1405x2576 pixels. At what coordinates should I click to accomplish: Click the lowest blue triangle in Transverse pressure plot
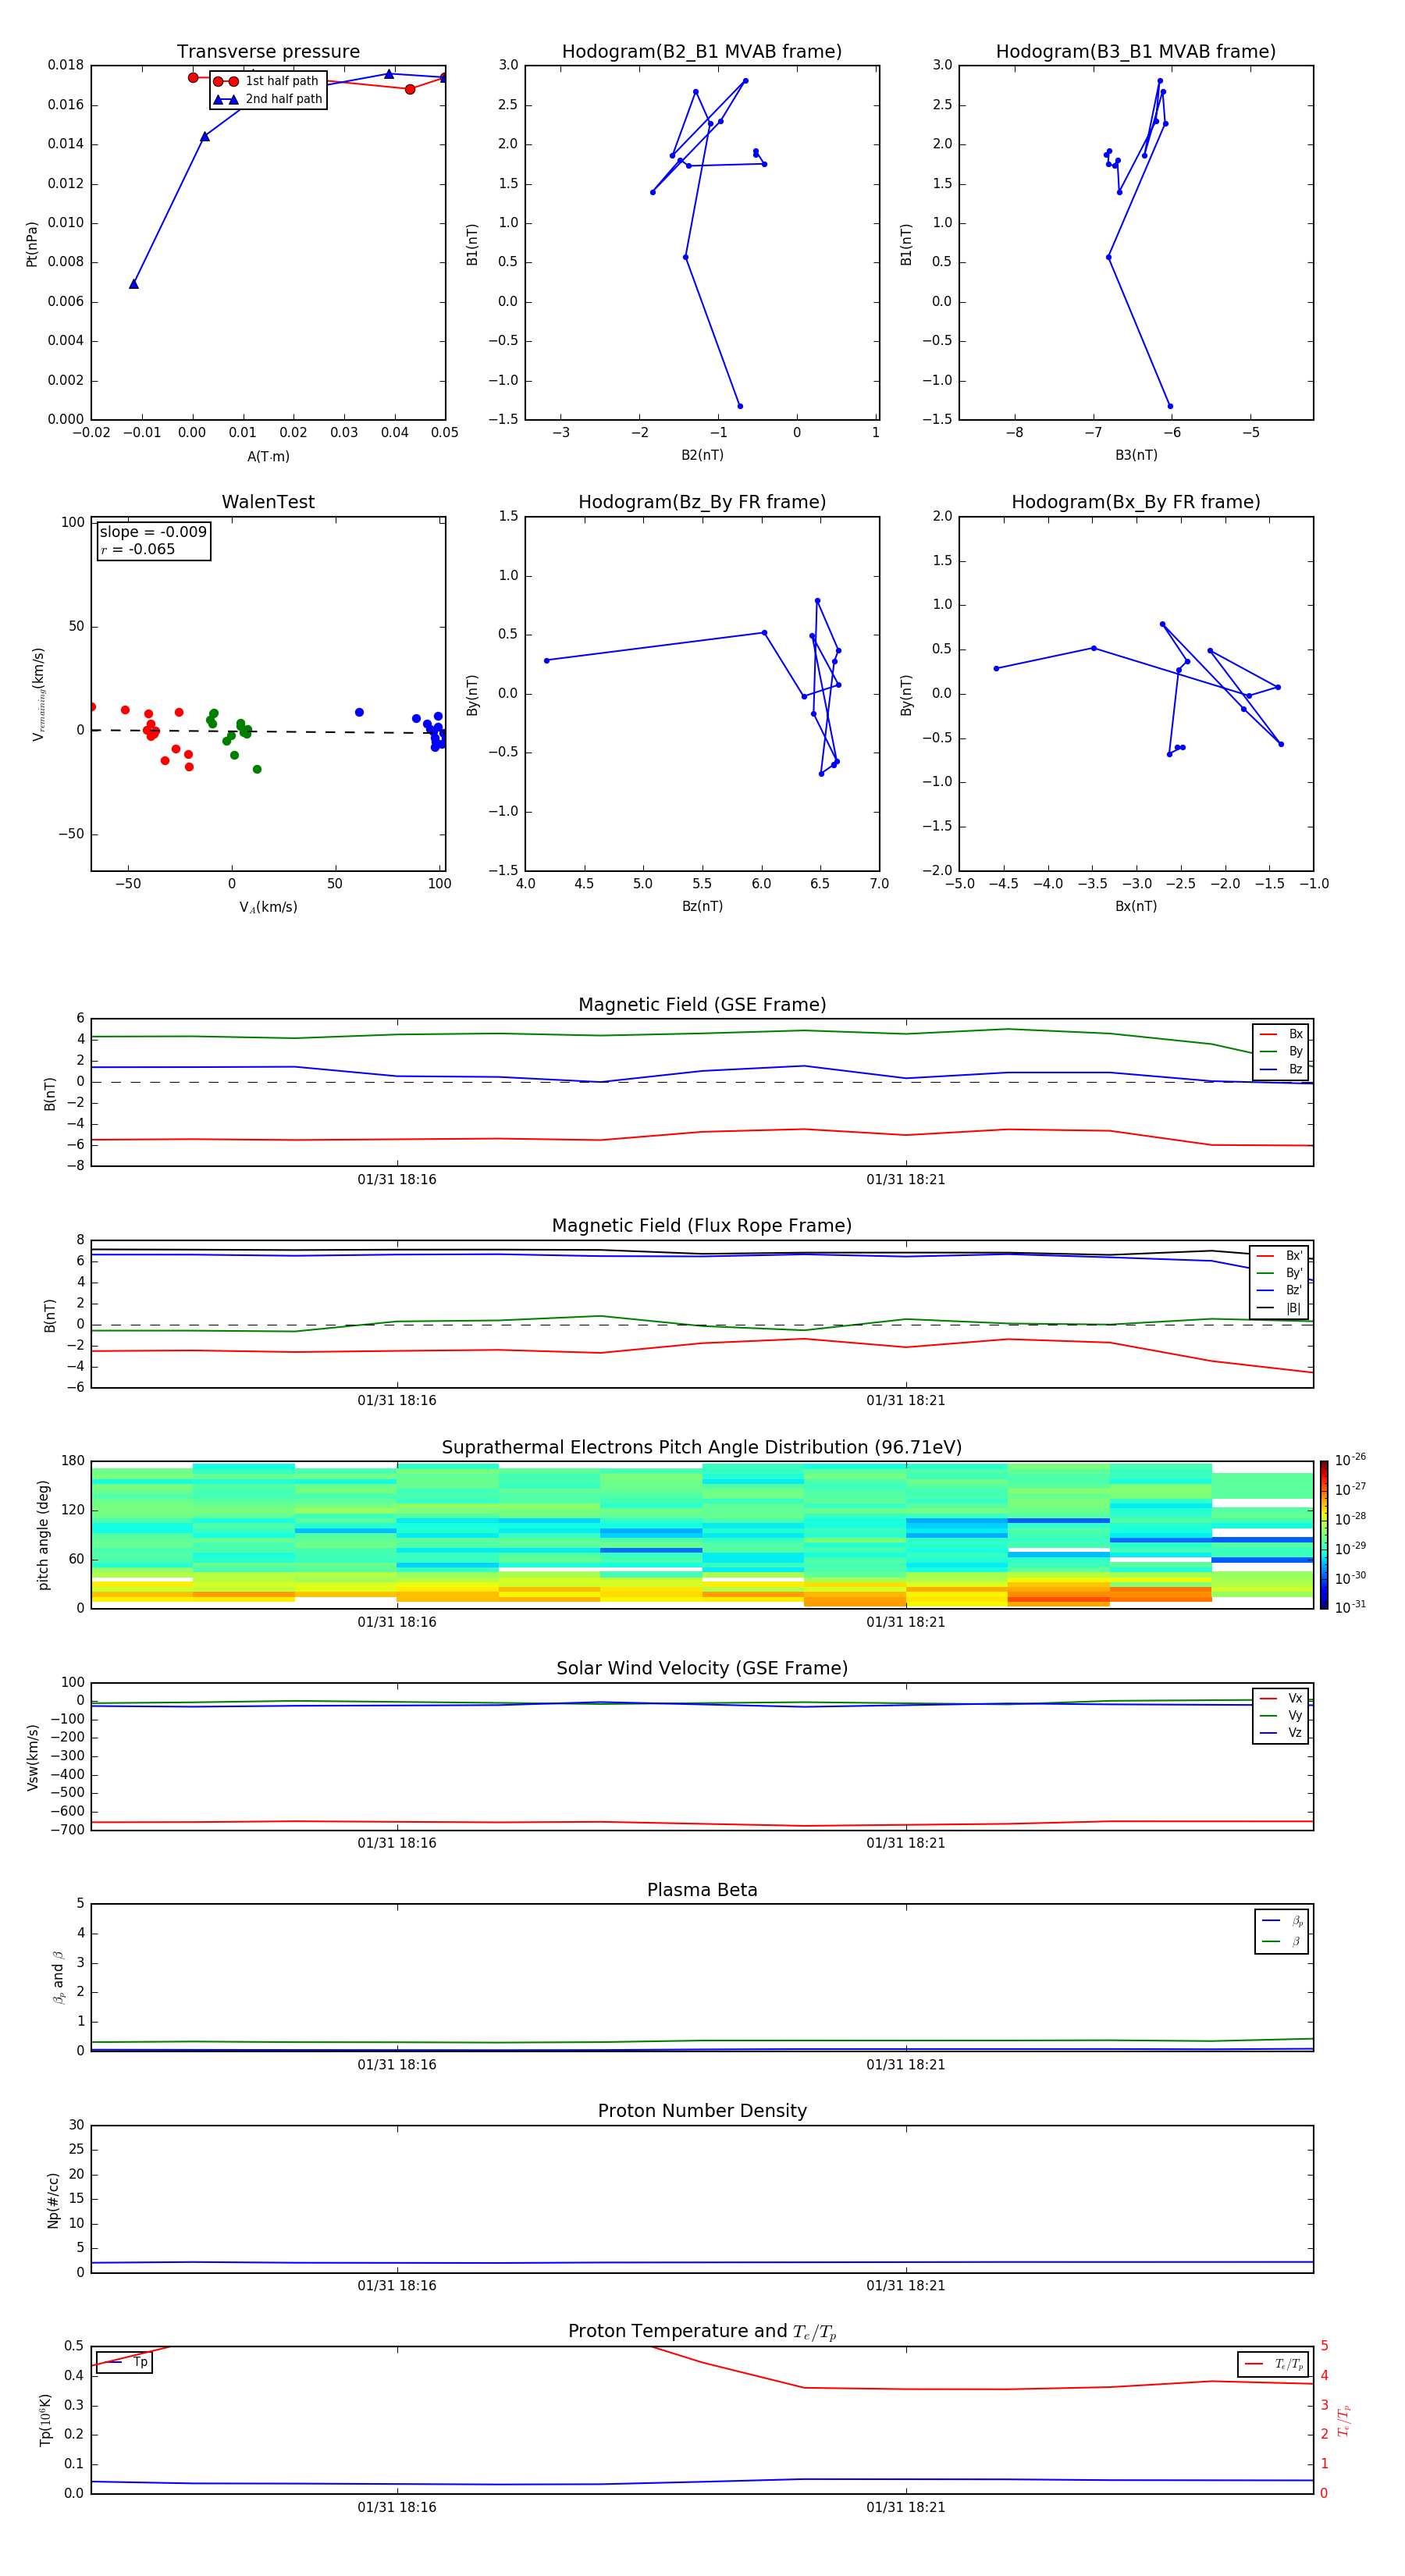[x=134, y=284]
